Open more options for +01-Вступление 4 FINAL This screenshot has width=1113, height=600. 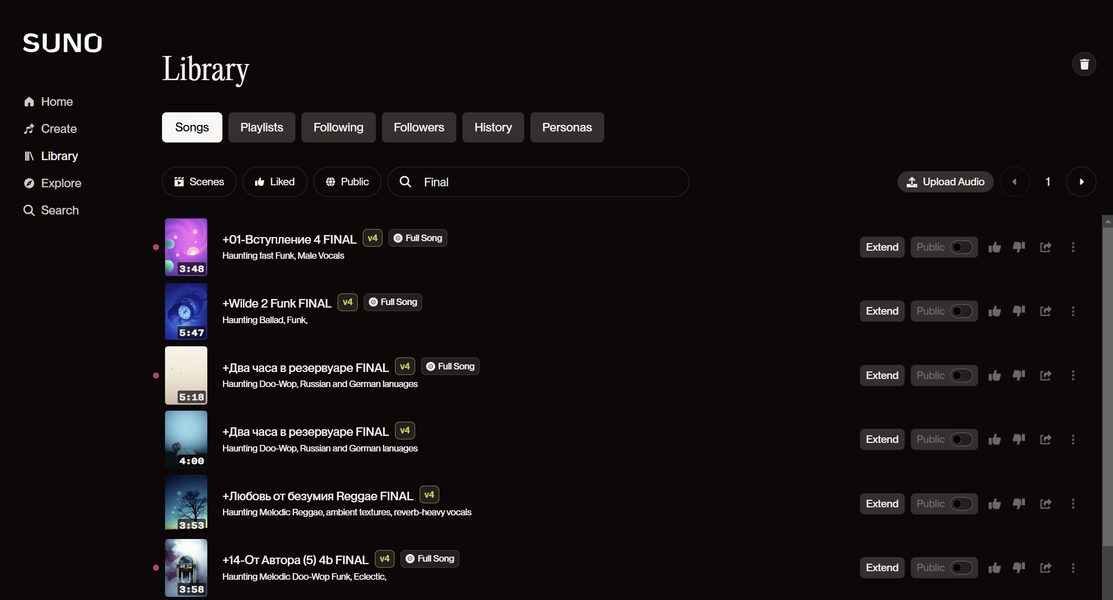1073,247
